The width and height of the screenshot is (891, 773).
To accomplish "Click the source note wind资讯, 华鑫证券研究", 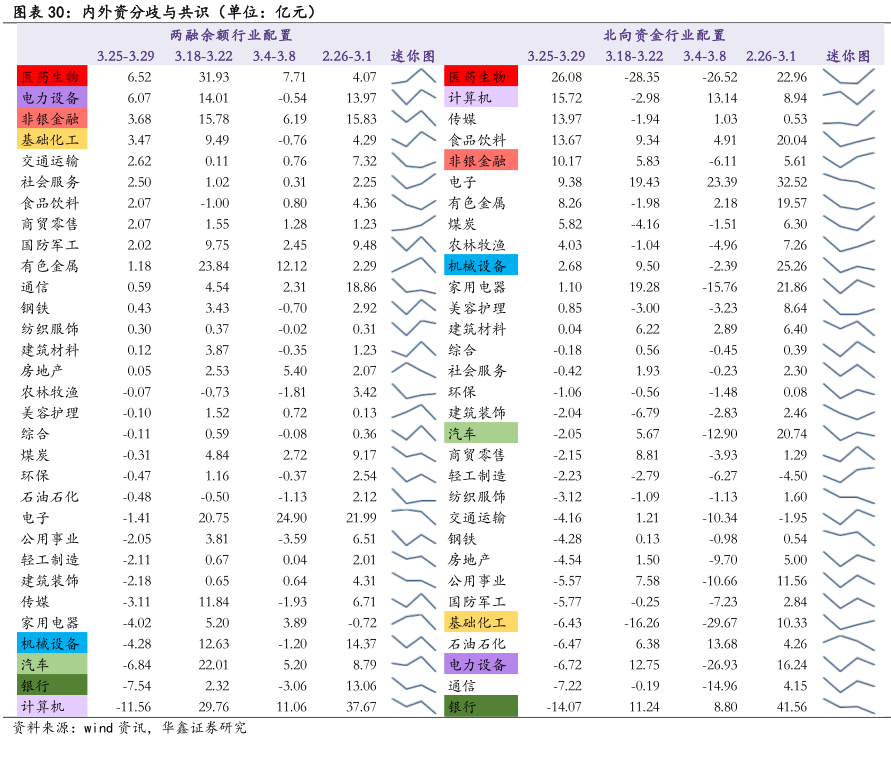I will tap(130, 728).
